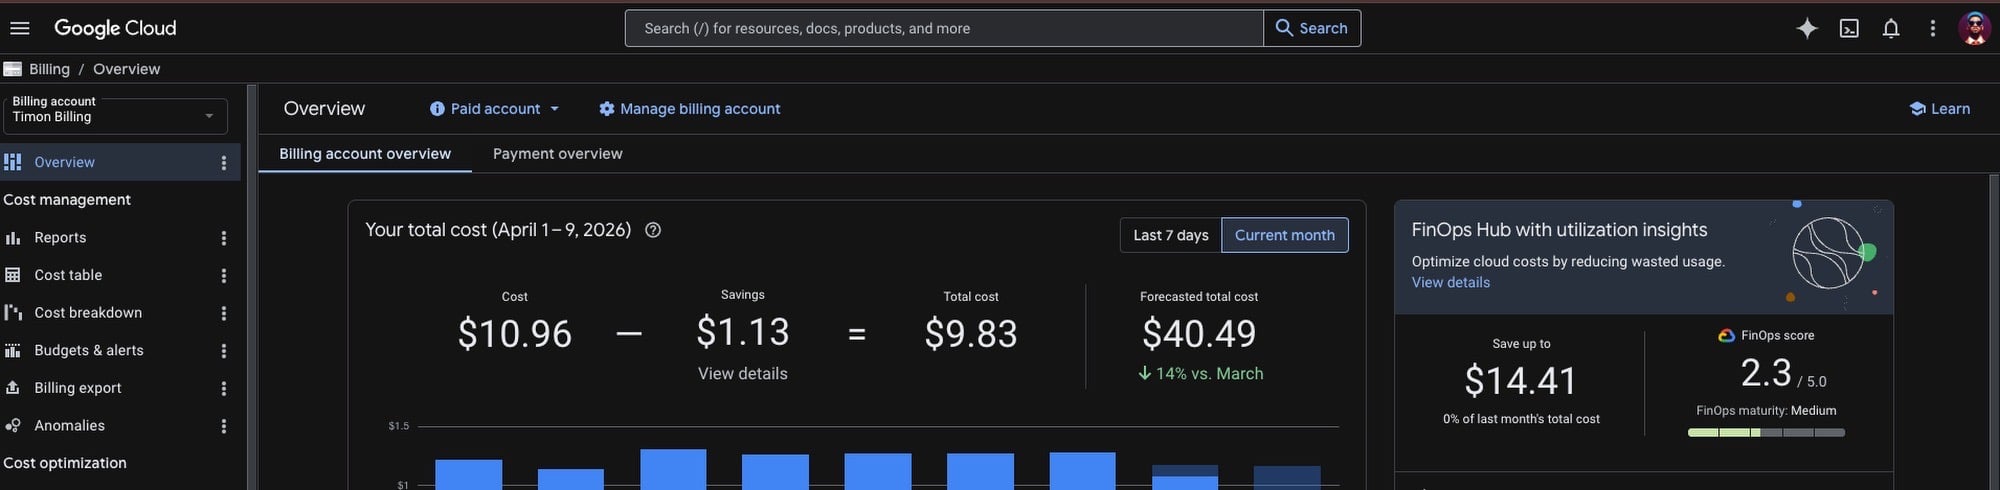This screenshot has width=2000, height=490.
Task: Click the help icon beside total cost
Action: (x=653, y=230)
